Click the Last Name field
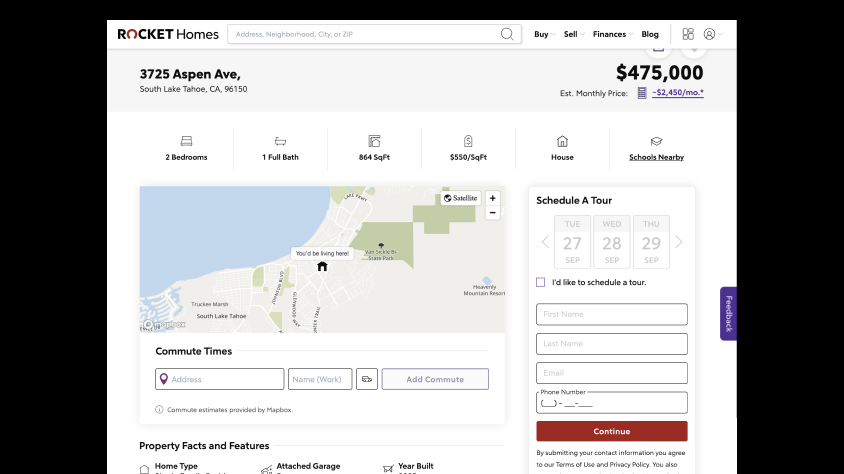Screen dimensions: 844x474 tap(611, 344)
